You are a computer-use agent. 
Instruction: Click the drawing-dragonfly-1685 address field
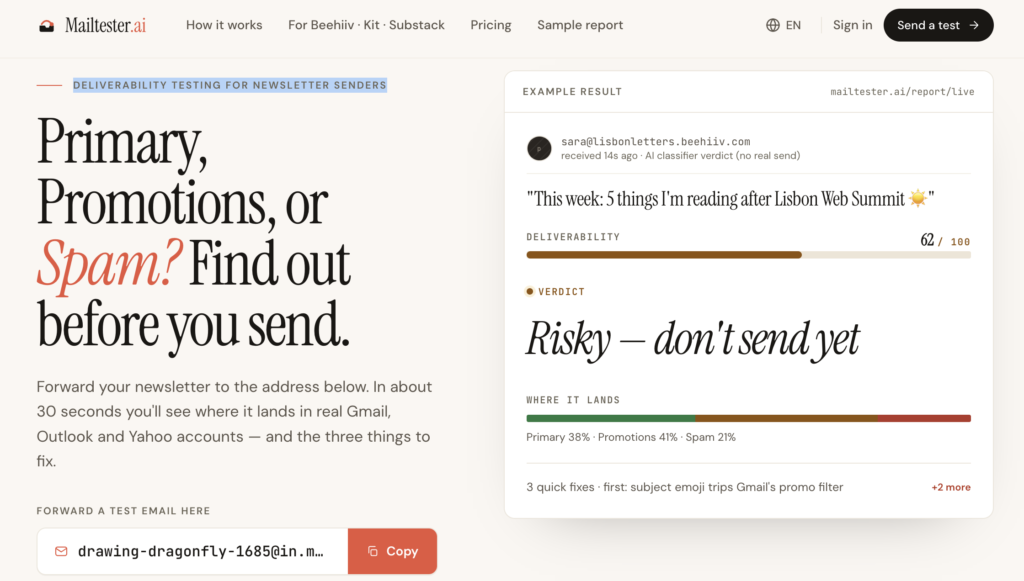pos(193,551)
